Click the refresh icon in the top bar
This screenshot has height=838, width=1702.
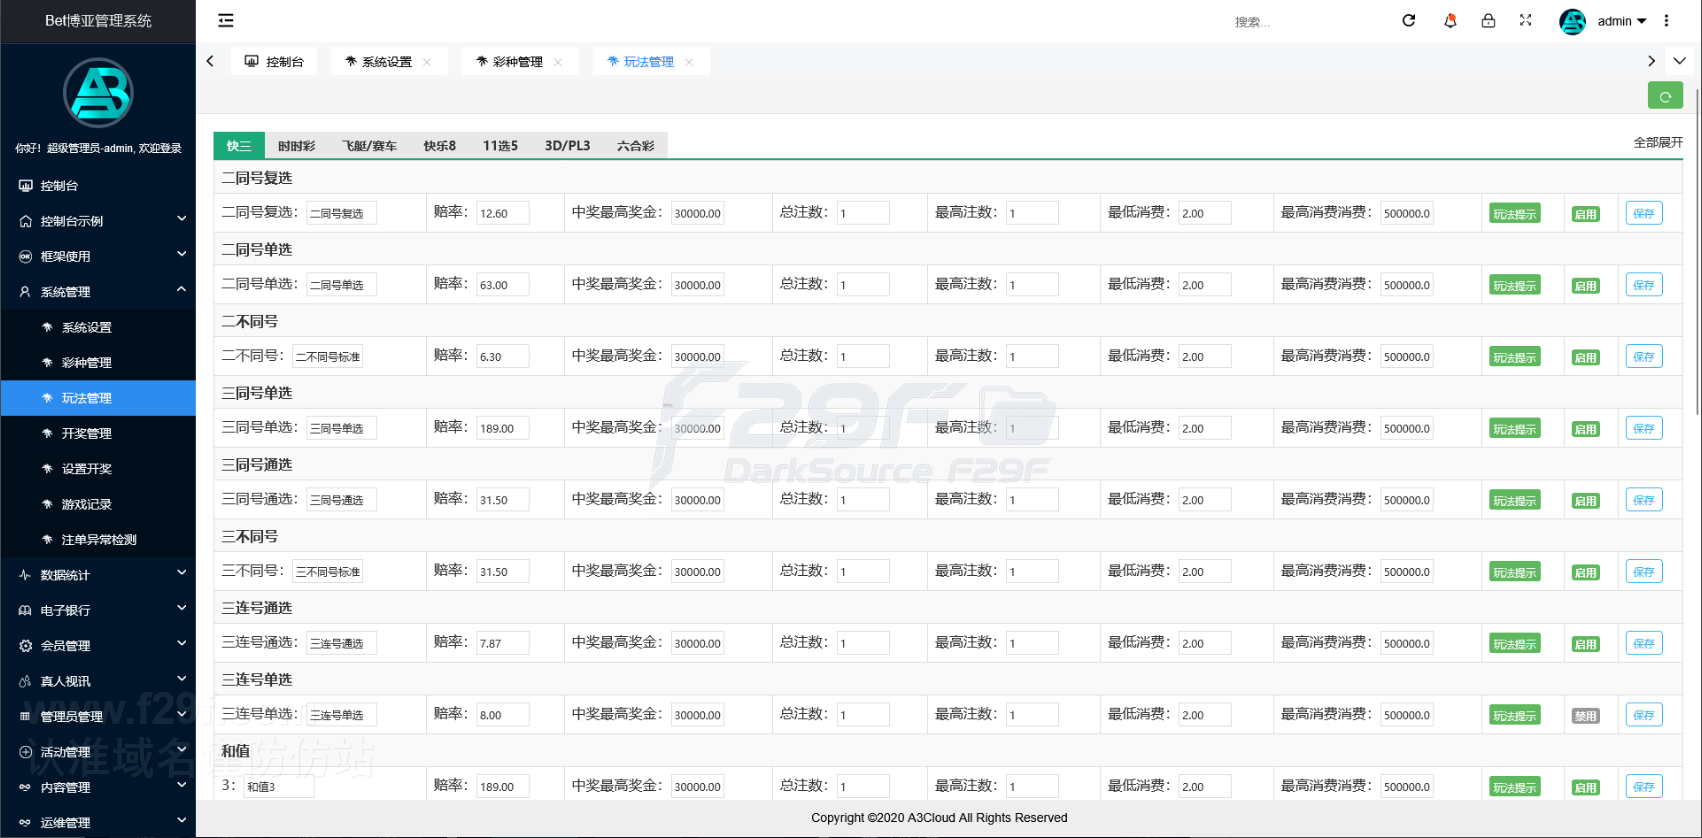1409,20
